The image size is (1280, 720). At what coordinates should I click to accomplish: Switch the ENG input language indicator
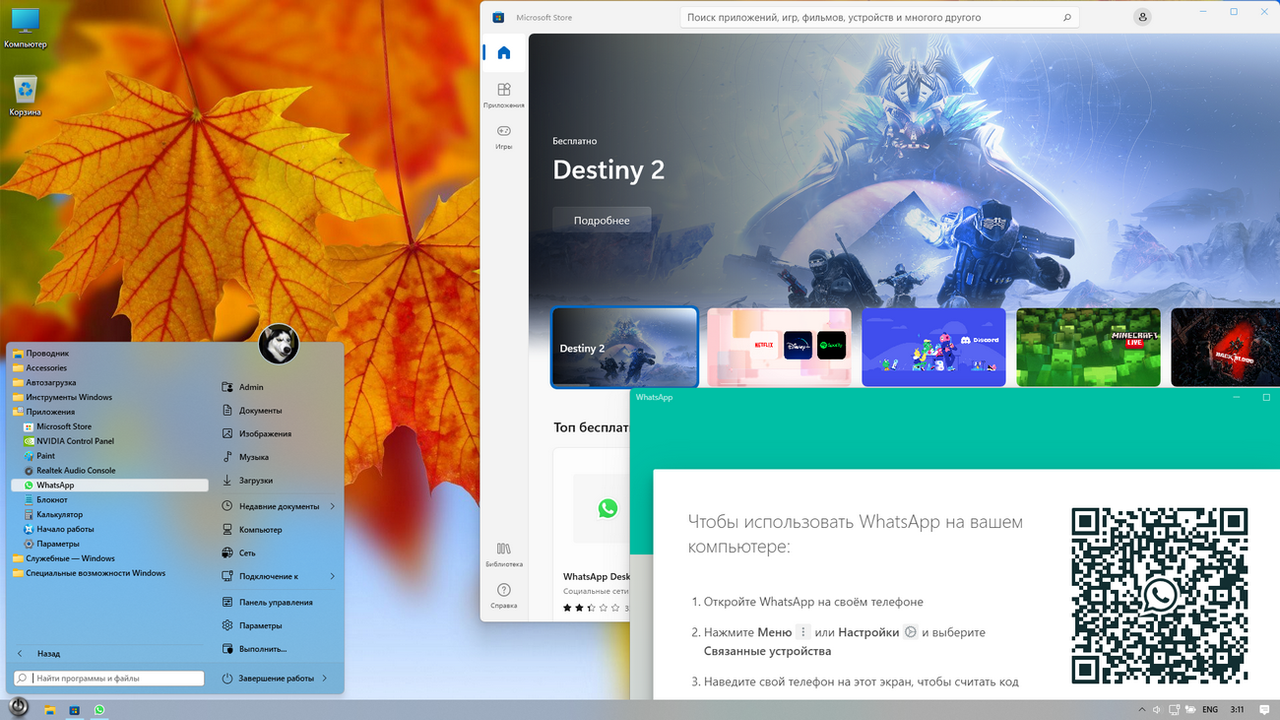[x=1210, y=709]
